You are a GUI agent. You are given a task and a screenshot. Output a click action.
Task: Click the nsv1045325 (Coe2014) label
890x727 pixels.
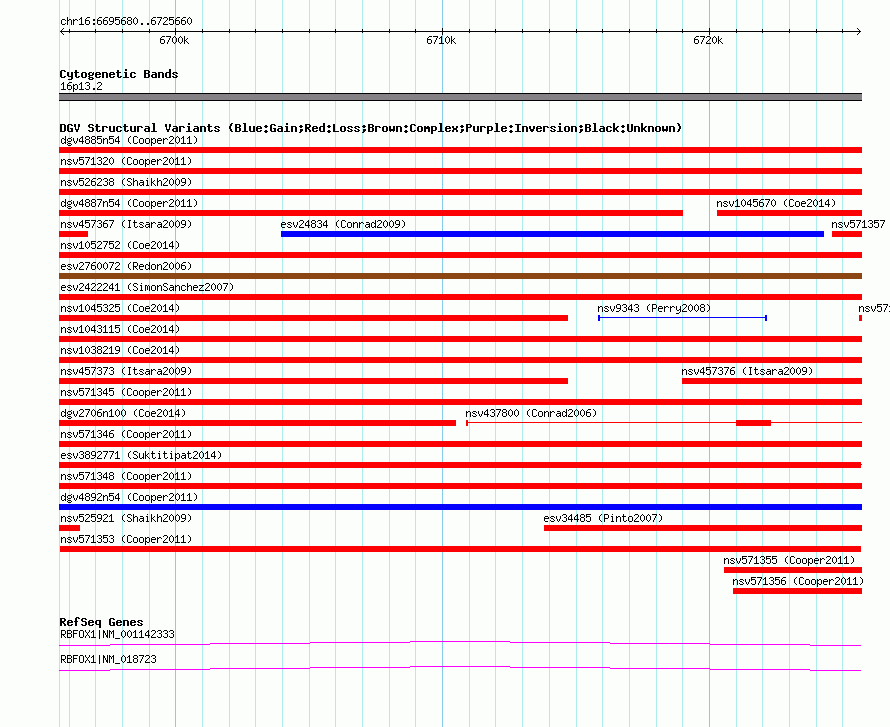pos(120,308)
